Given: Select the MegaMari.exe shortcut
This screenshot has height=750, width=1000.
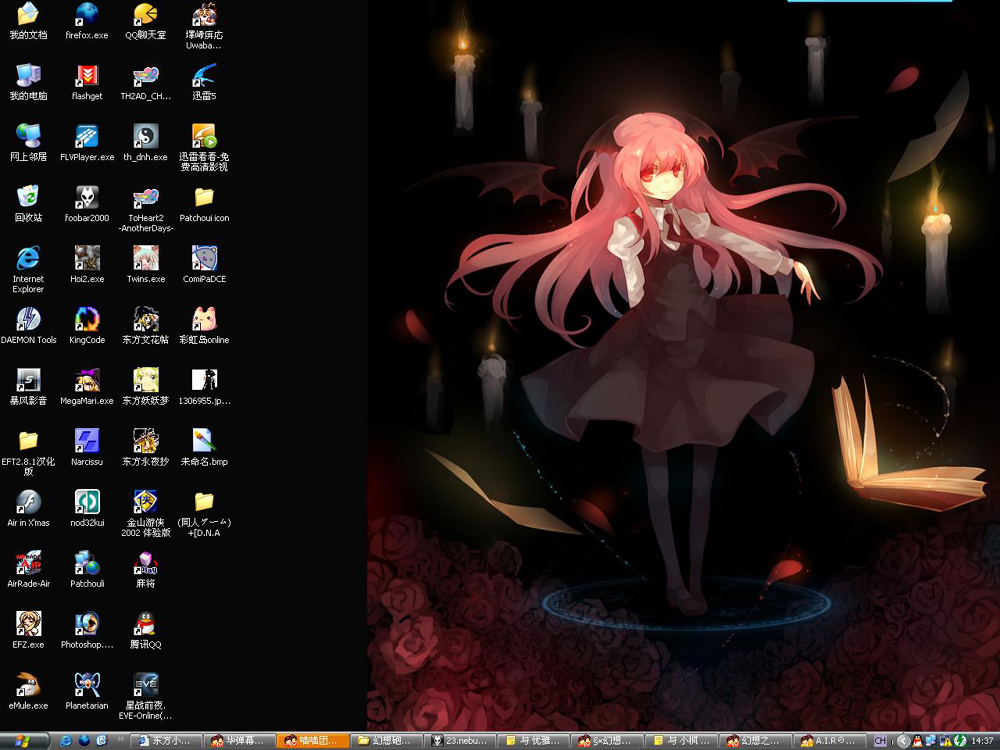Looking at the screenshot, I should click(87, 388).
